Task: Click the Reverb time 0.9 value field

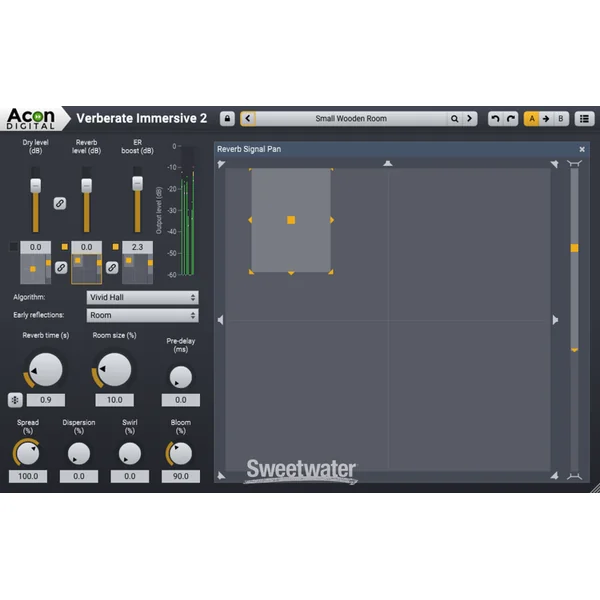Action: (46, 400)
